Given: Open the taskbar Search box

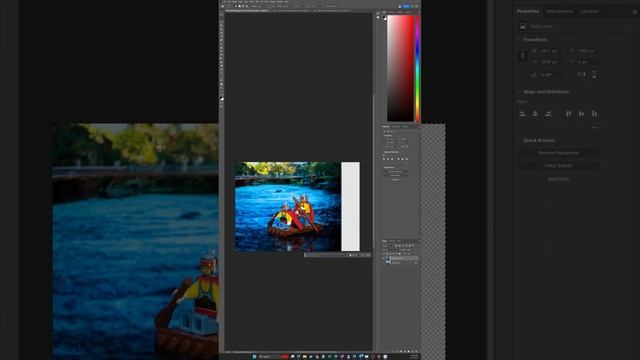Looking at the screenshot, I should tap(273, 357).
